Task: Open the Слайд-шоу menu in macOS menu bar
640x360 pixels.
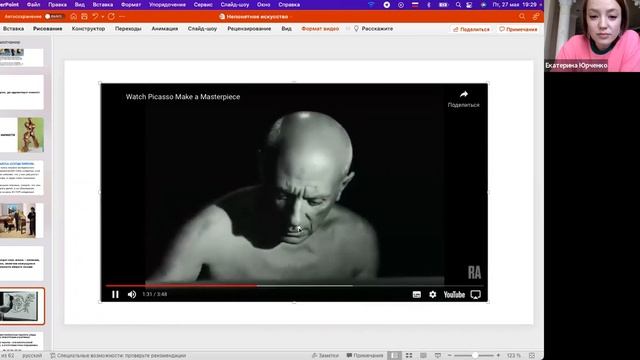Action: point(235,5)
